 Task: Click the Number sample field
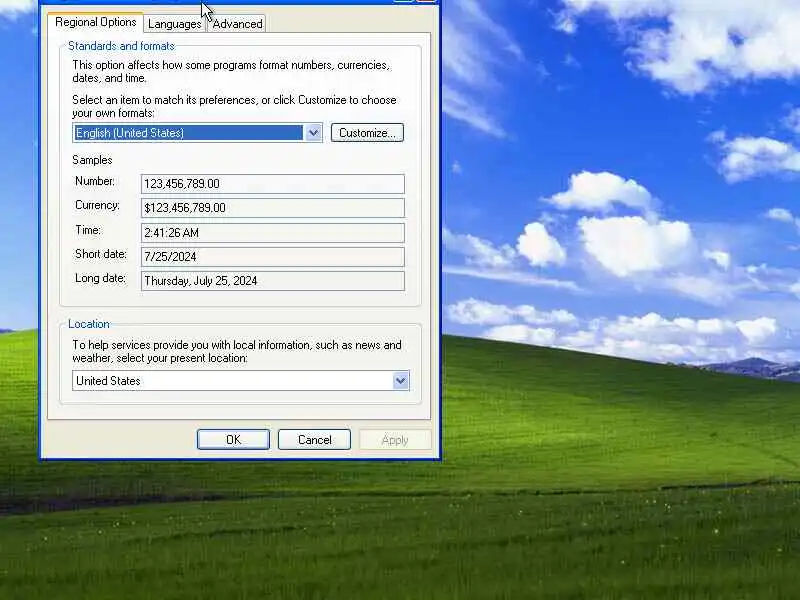coord(272,184)
